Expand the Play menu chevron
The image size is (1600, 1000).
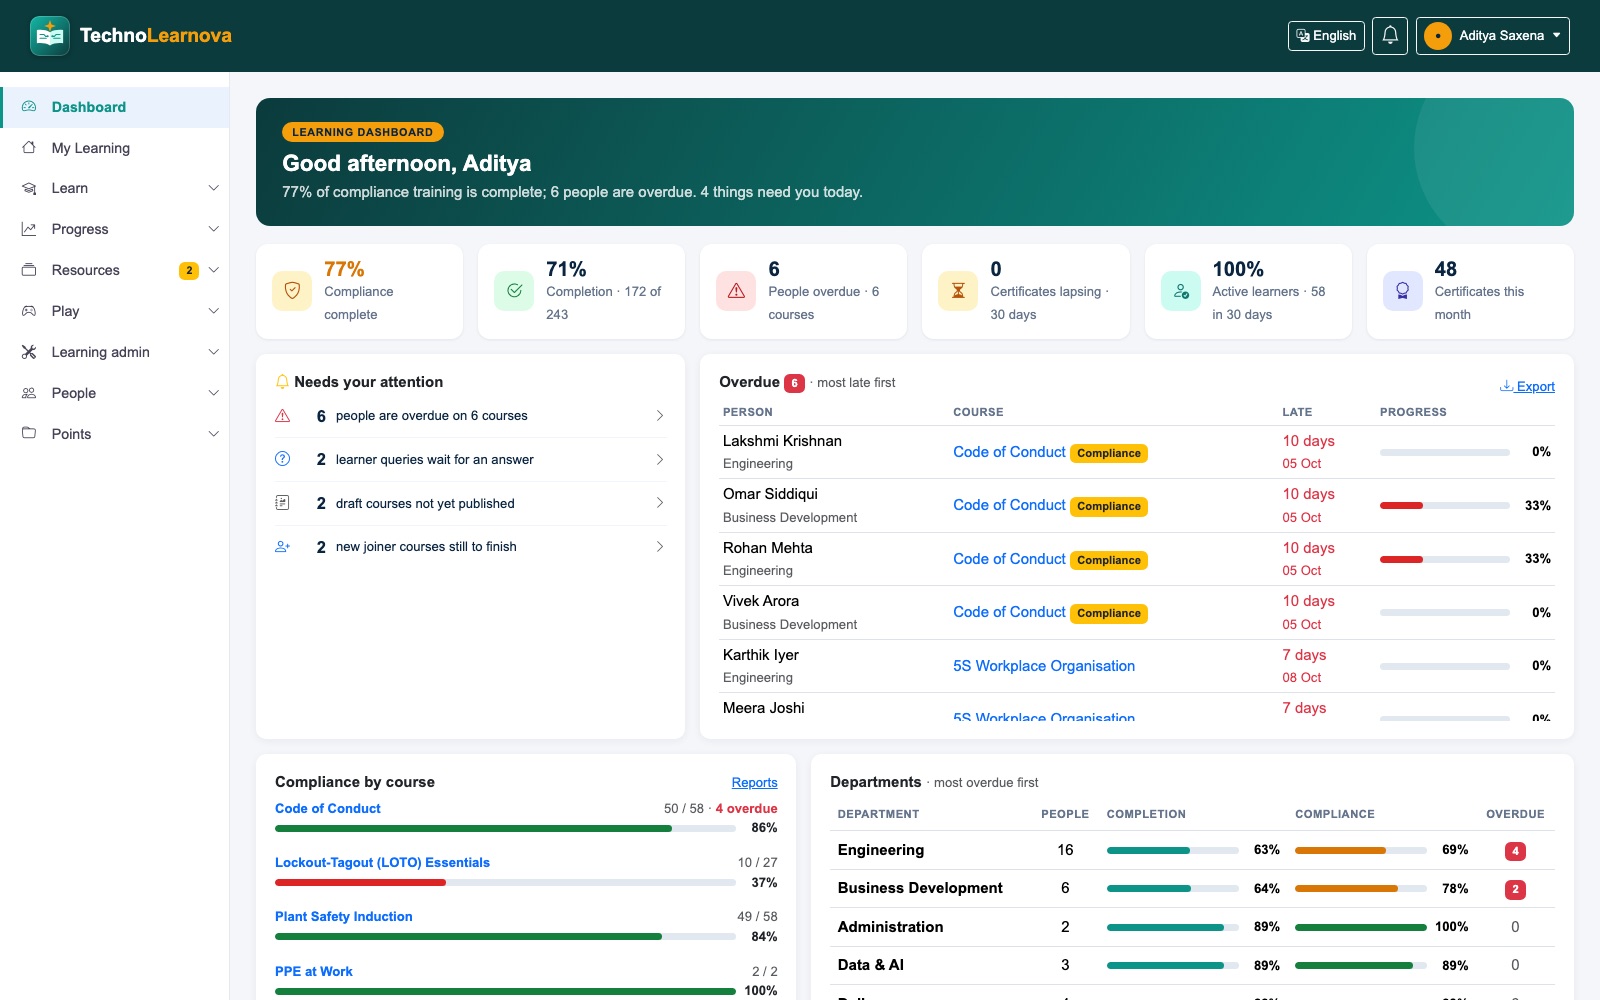click(x=213, y=311)
